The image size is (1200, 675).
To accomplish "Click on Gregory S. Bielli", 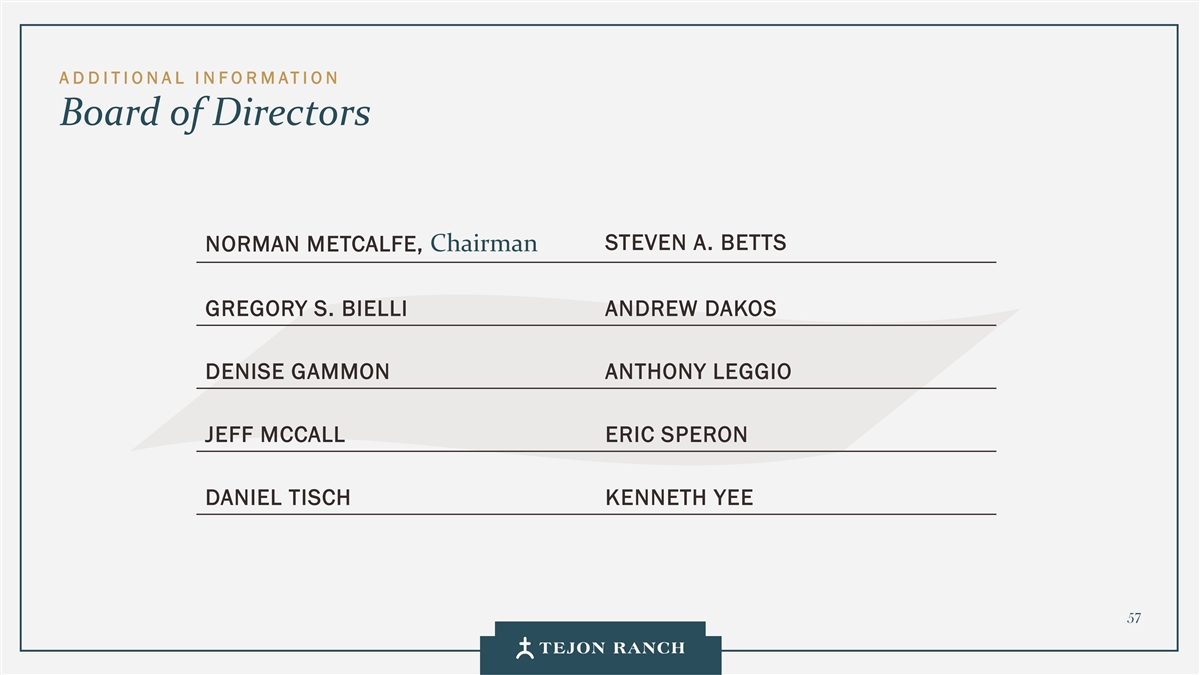I will click(x=306, y=309).
